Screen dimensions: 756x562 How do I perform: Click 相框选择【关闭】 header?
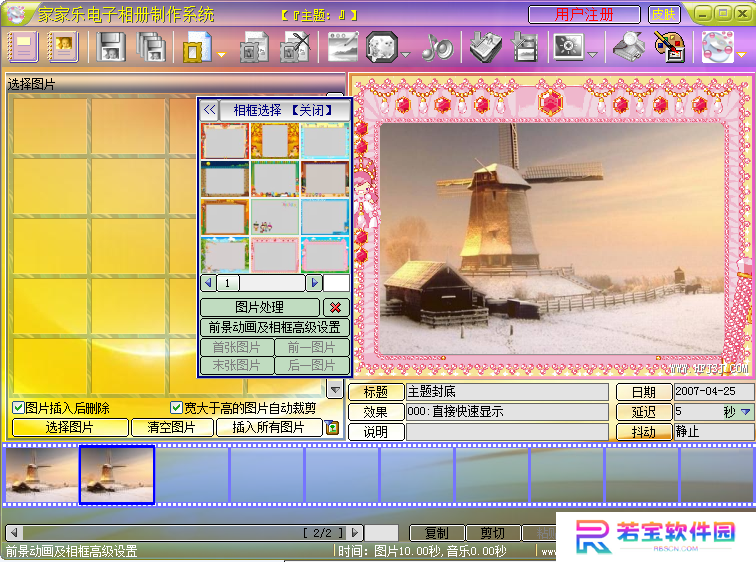[x=284, y=110]
